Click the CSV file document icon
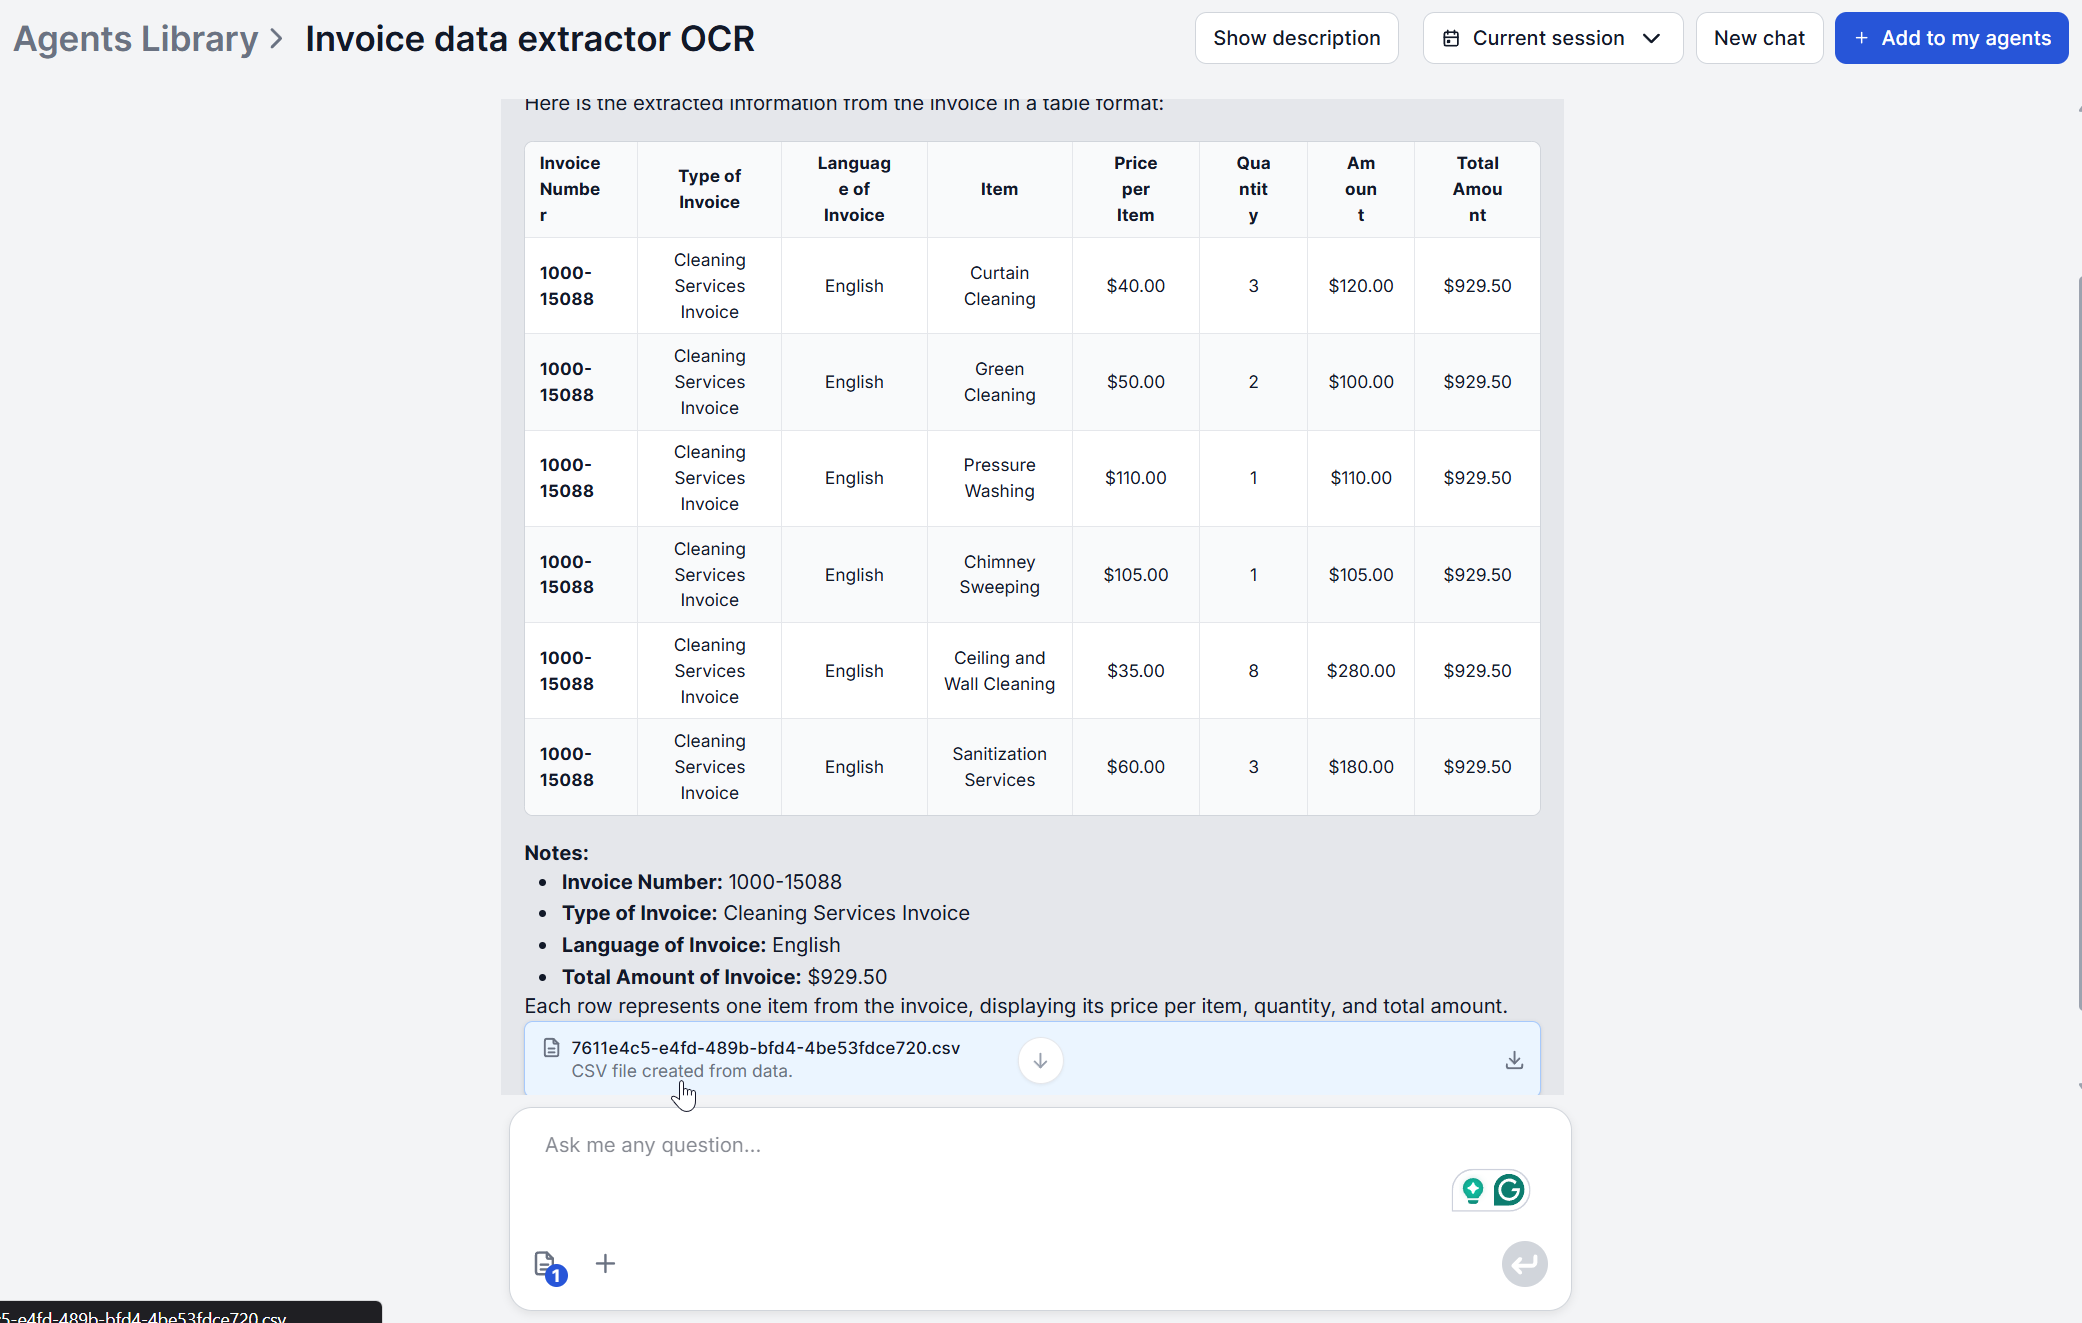Image resolution: width=2082 pixels, height=1323 pixels. [551, 1048]
